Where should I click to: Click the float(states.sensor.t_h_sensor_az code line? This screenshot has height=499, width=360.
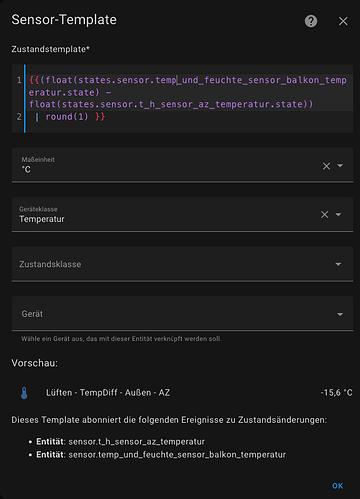click(171, 104)
